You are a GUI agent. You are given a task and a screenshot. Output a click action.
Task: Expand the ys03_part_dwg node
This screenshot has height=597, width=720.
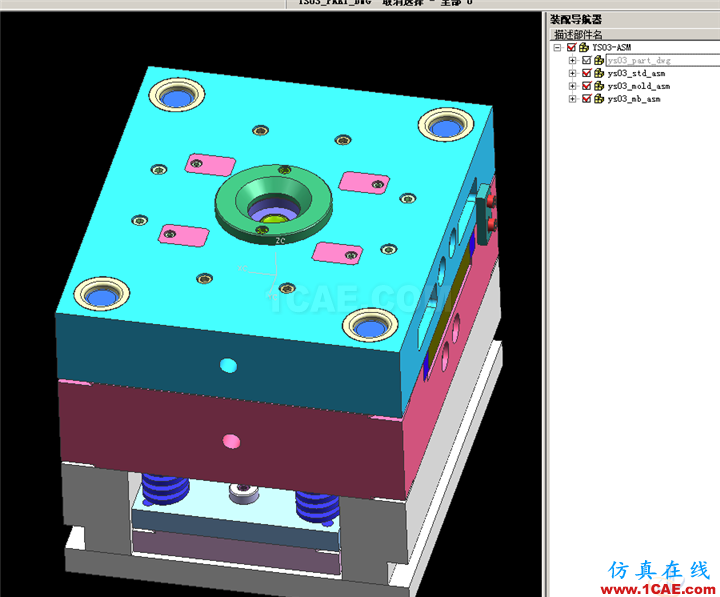point(572,60)
